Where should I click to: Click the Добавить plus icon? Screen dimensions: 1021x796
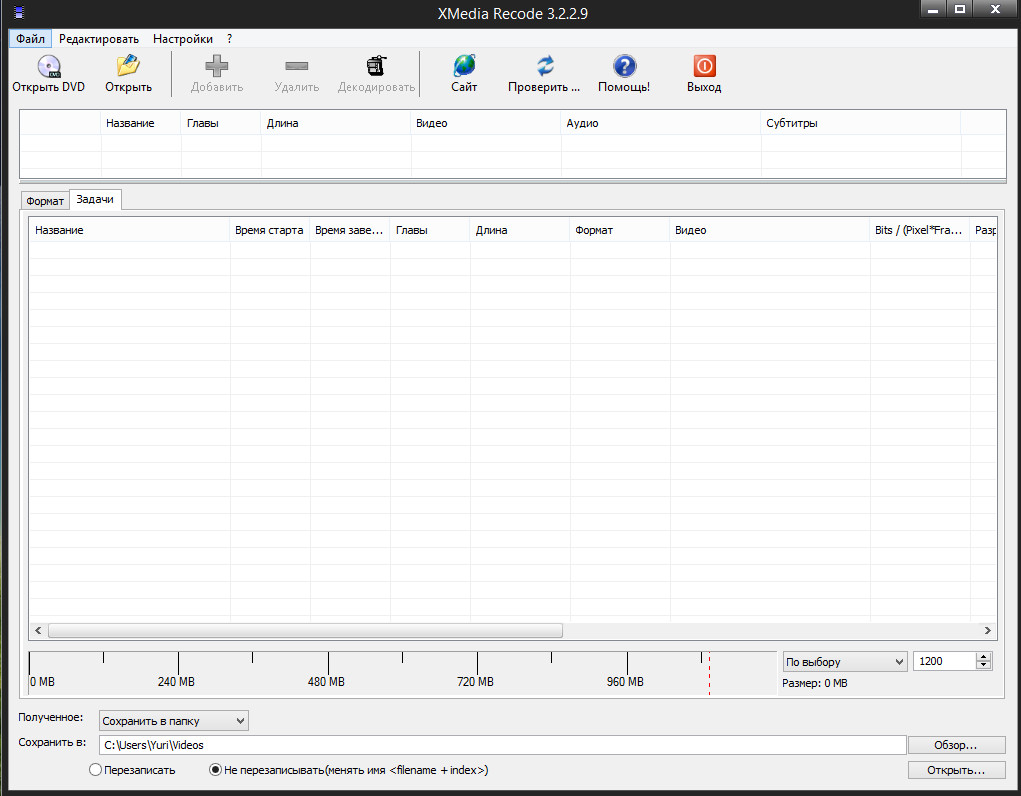(x=217, y=66)
